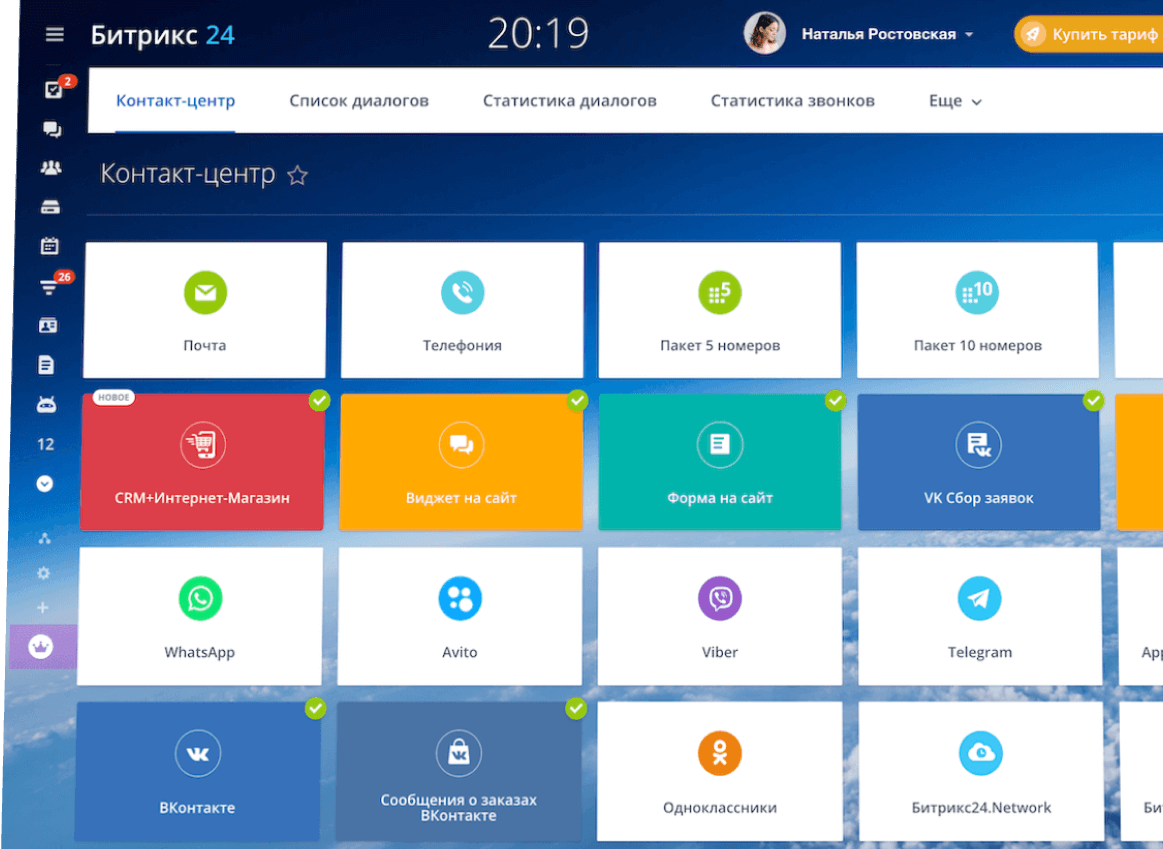Open the calendar sidebar icon

(50, 245)
